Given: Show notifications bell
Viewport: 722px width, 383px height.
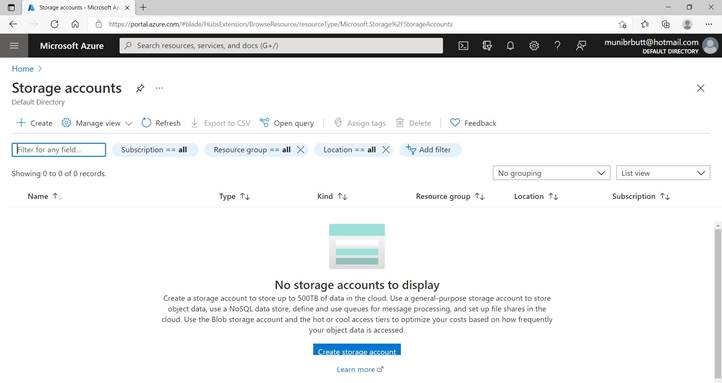Looking at the screenshot, I should click(510, 46).
